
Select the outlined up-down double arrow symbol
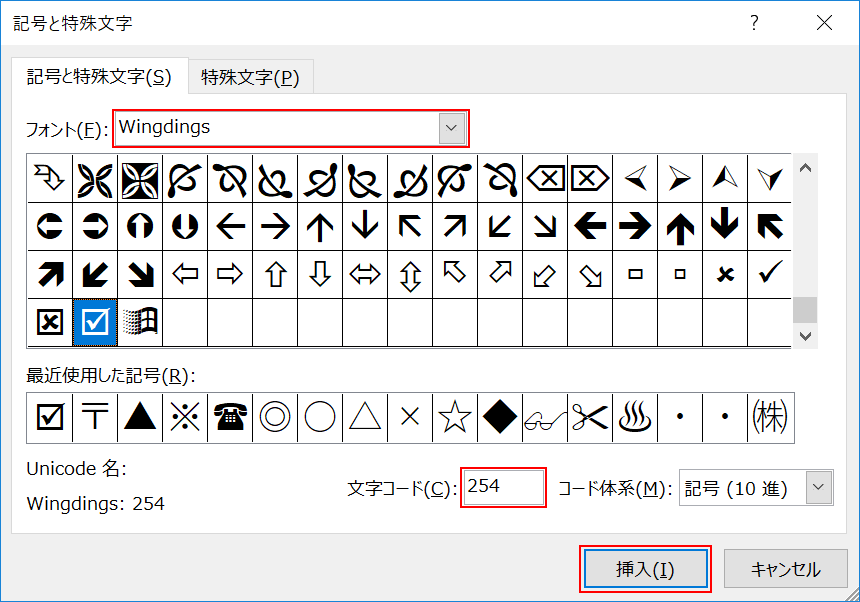point(410,274)
